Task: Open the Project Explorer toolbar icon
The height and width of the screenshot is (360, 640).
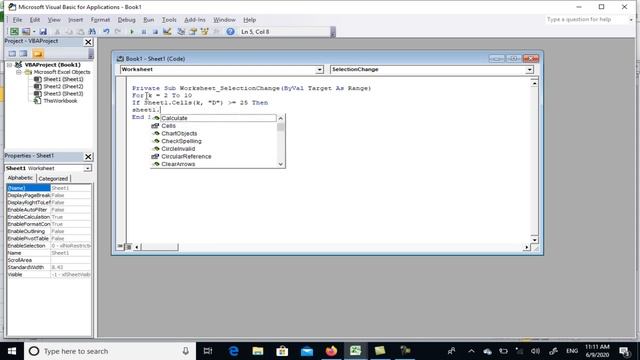Action: (181, 31)
